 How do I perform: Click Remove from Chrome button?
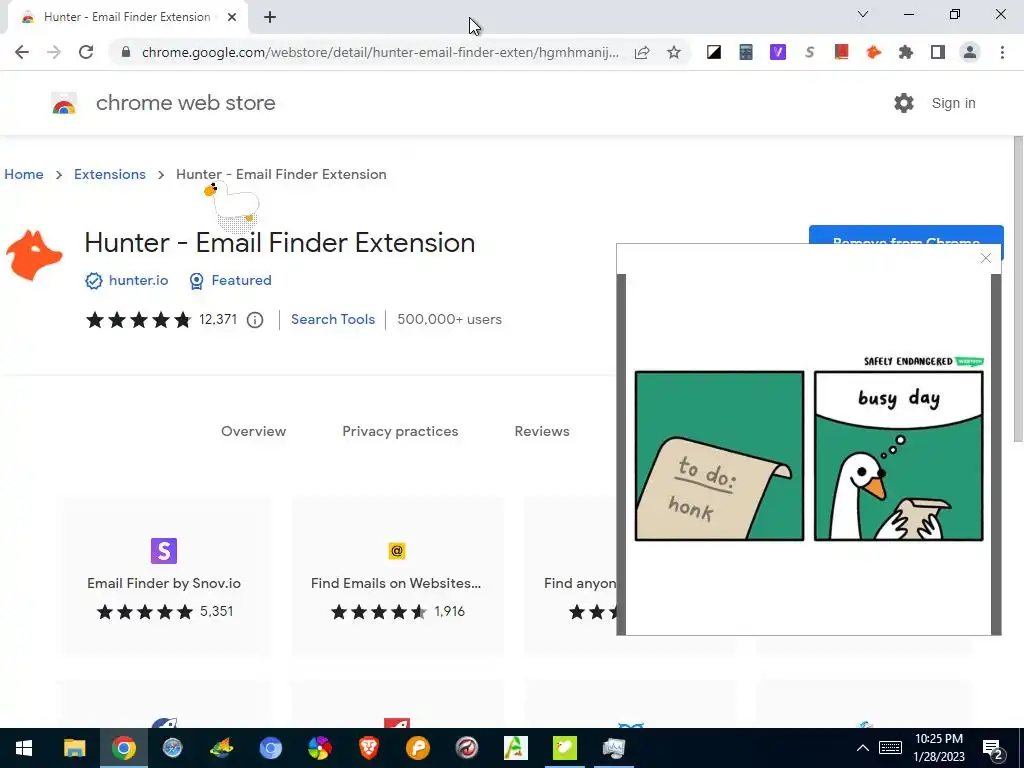906,235
